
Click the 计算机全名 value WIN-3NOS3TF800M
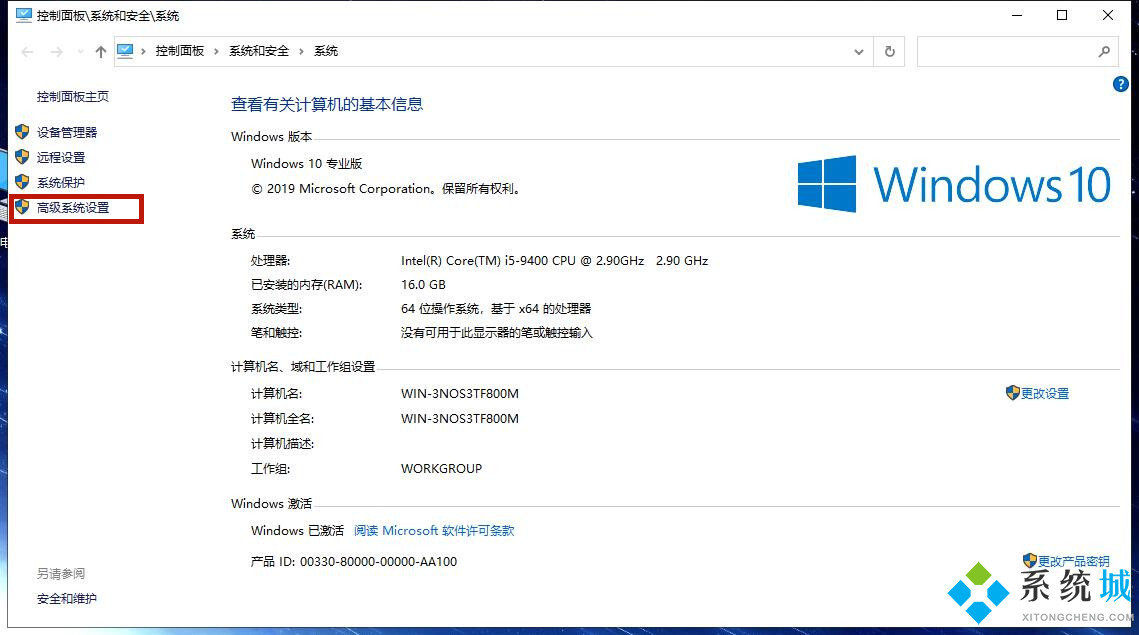tap(460, 418)
